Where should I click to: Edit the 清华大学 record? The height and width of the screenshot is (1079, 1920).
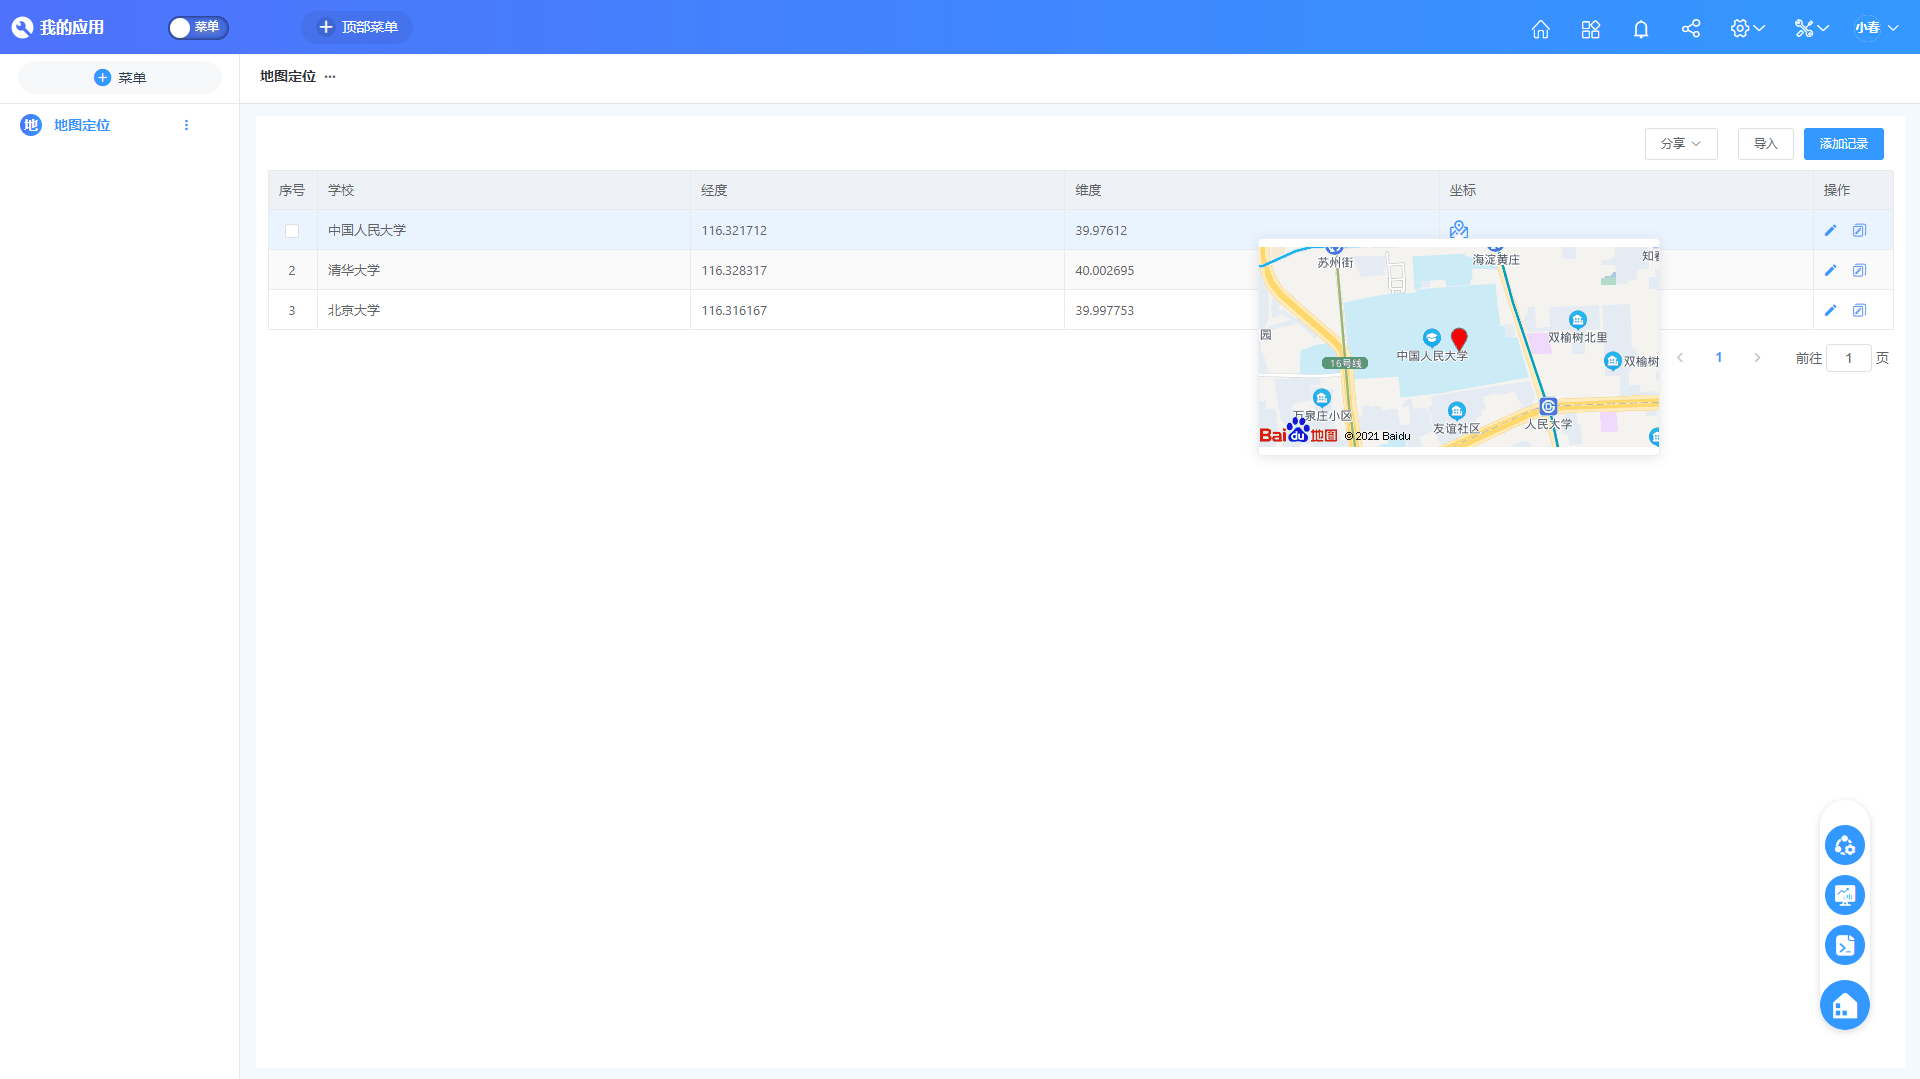click(x=1830, y=270)
